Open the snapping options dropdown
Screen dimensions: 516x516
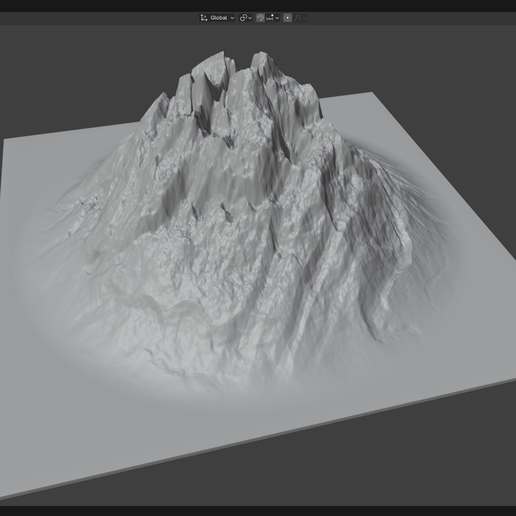point(273,18)
